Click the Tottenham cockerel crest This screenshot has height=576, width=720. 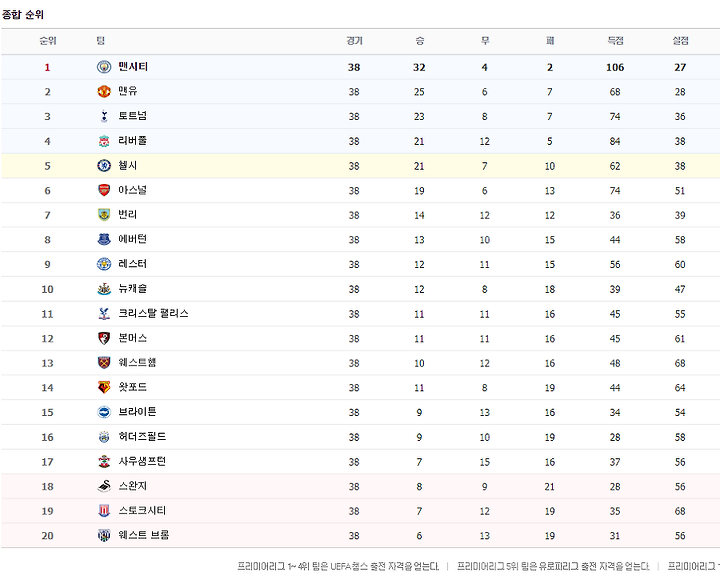(x=104, y=116)
